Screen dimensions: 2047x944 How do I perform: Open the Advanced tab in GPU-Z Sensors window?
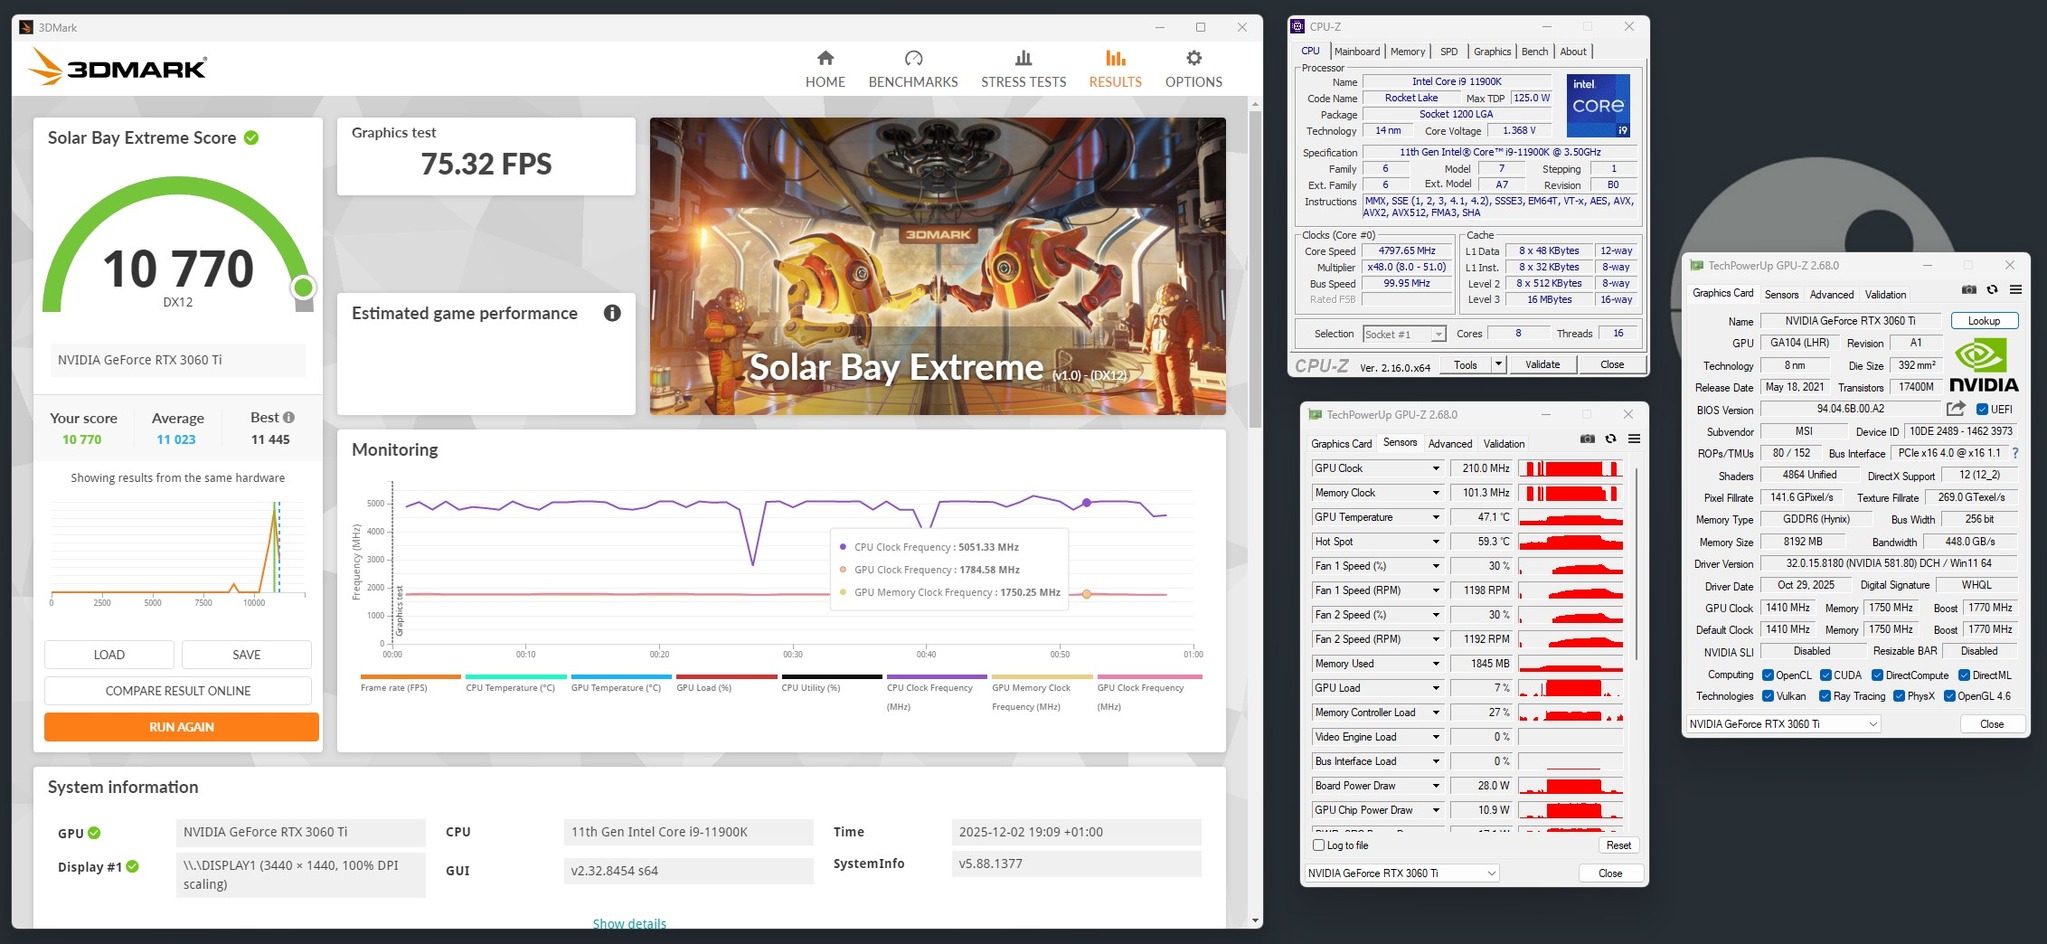pyautogui.click(x=1450, y=444)
